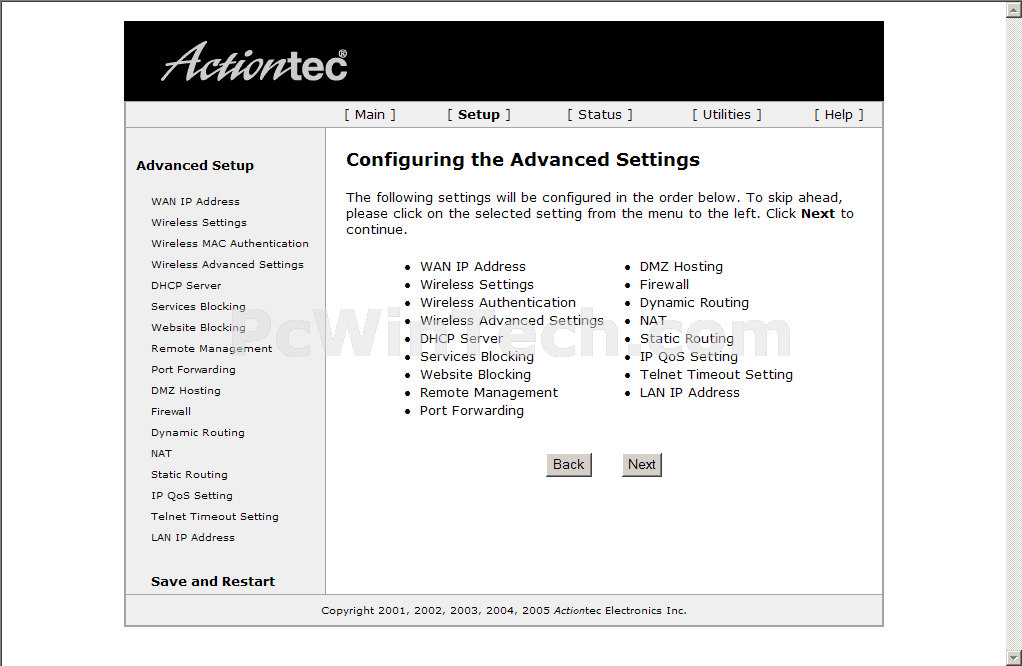Click 'Advanced Setup' sidebar heading
Image resolution: width=1022 pixels, height=666 pixels.
(x=195, y=166)
